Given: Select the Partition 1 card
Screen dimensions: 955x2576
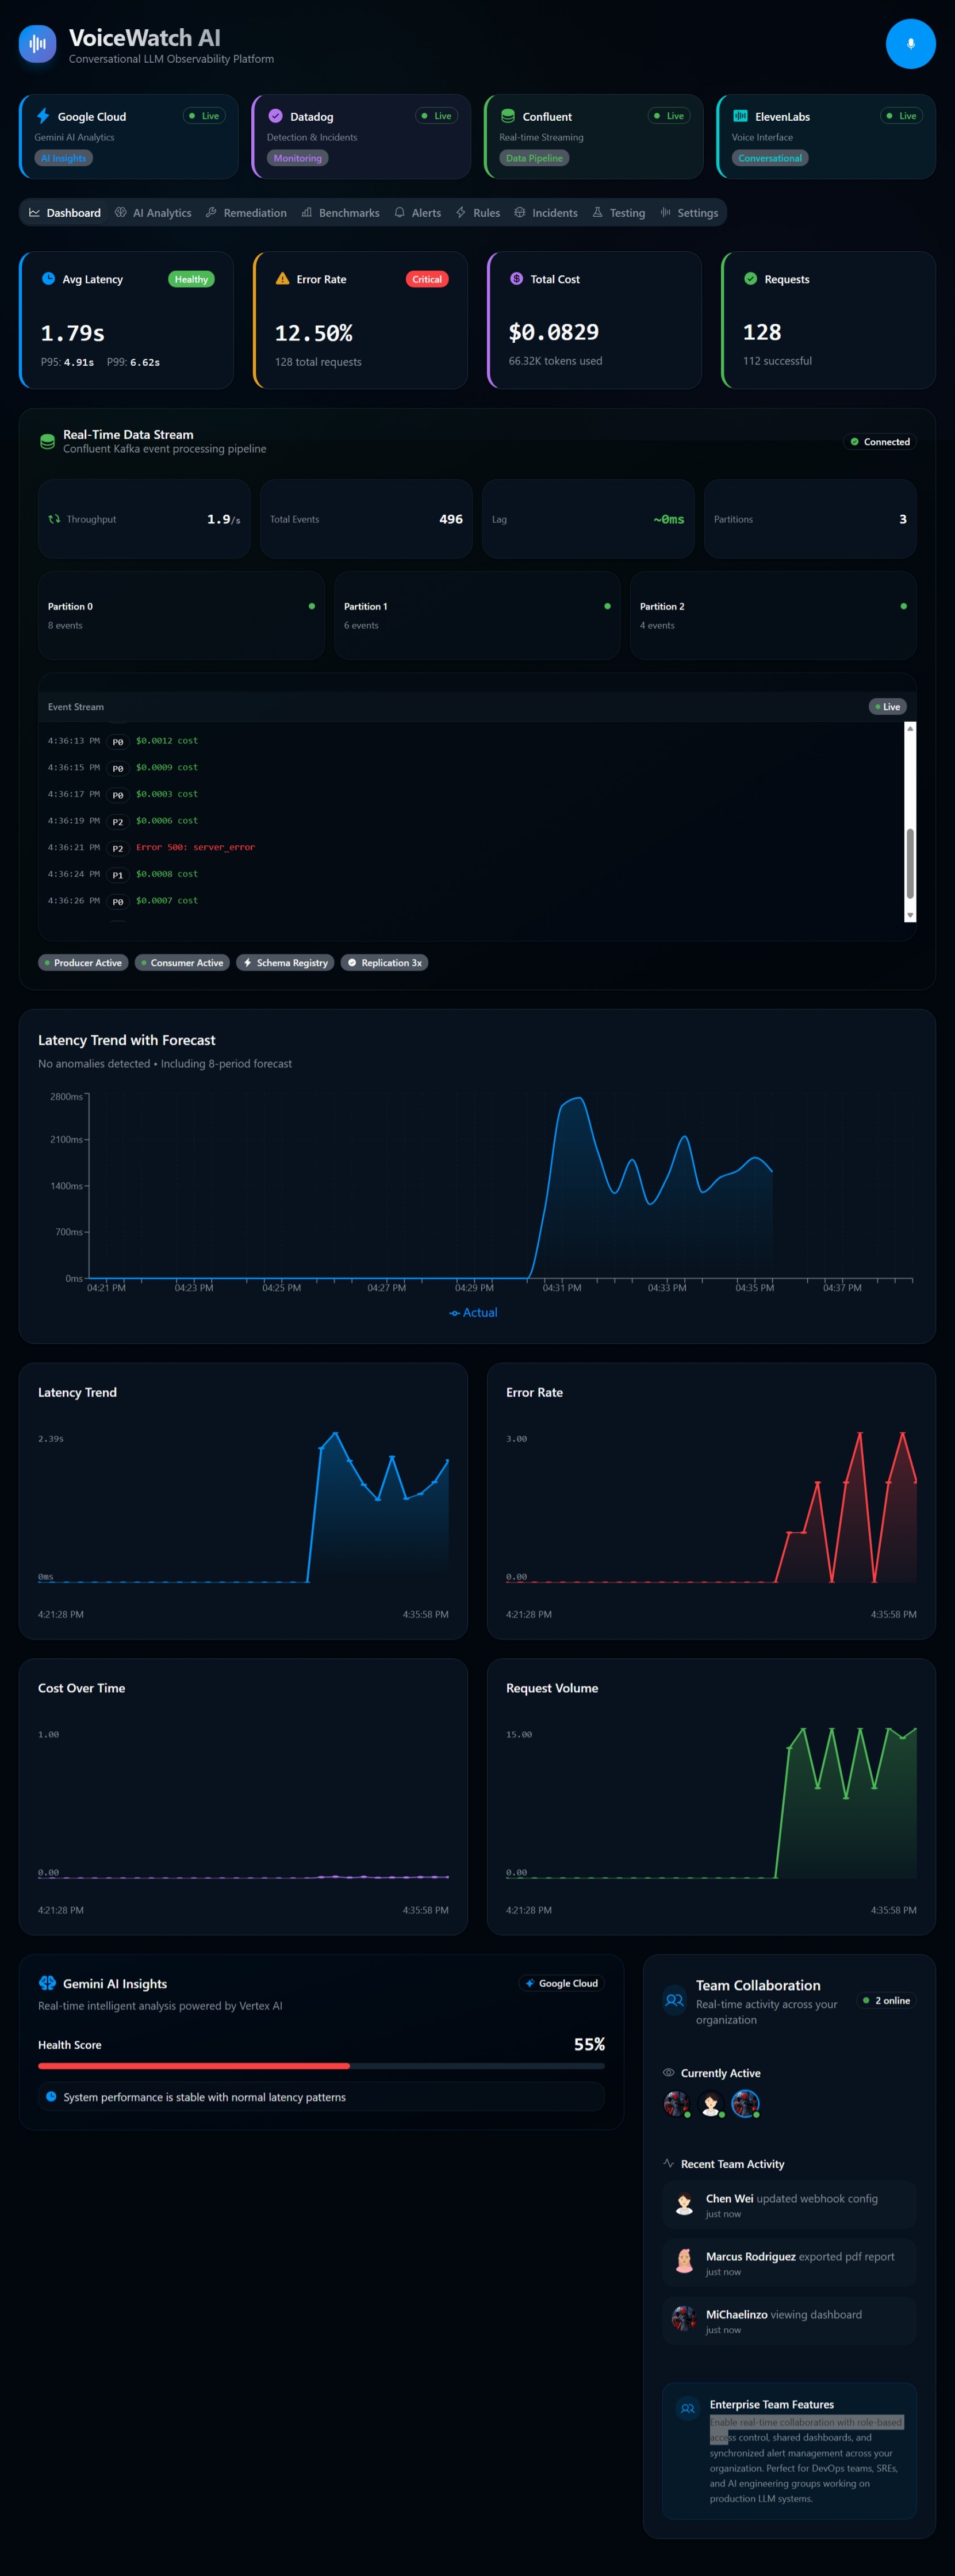Looking at the screenshot, I should [x=477, y=615].
